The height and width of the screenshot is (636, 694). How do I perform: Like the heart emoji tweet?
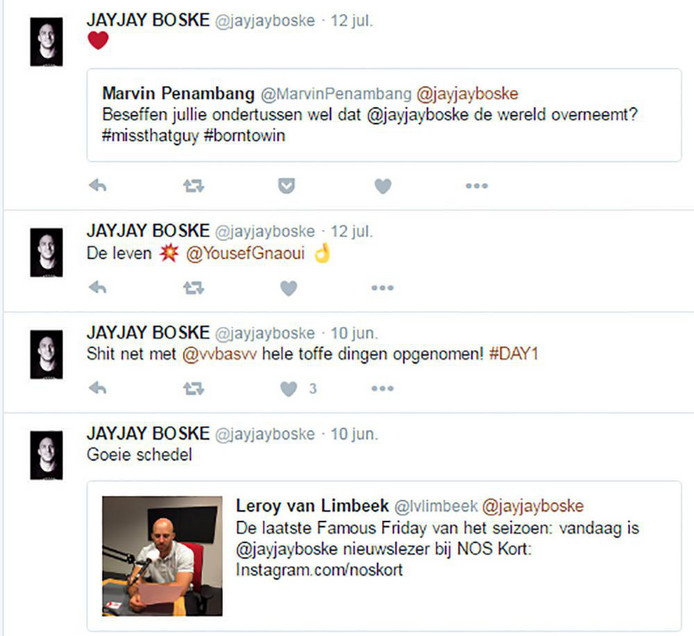383,186
